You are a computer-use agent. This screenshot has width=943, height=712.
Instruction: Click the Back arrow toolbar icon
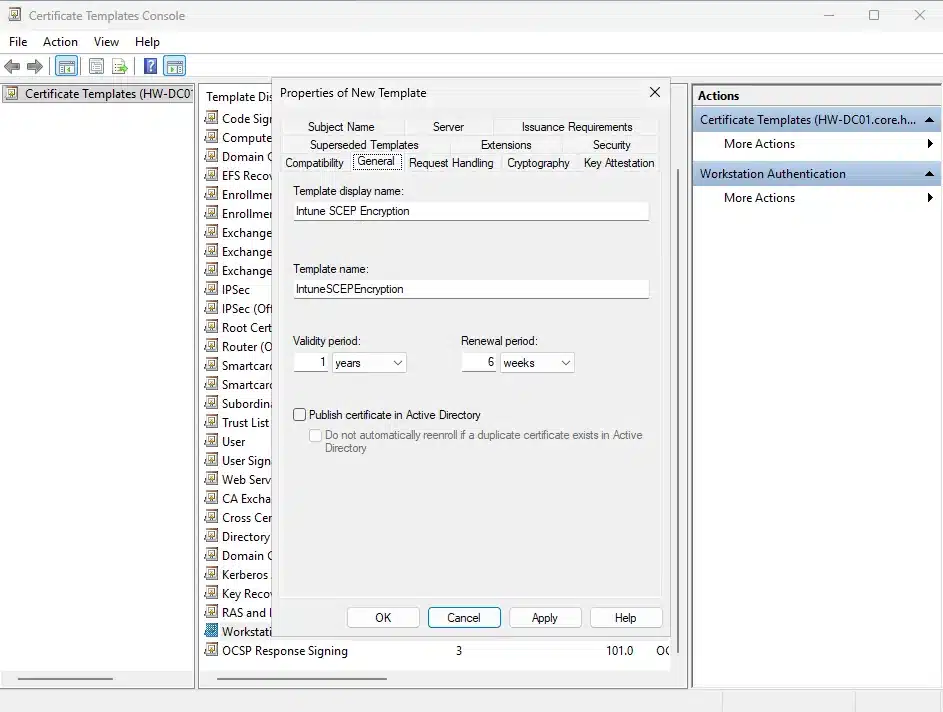coord(12,67)
